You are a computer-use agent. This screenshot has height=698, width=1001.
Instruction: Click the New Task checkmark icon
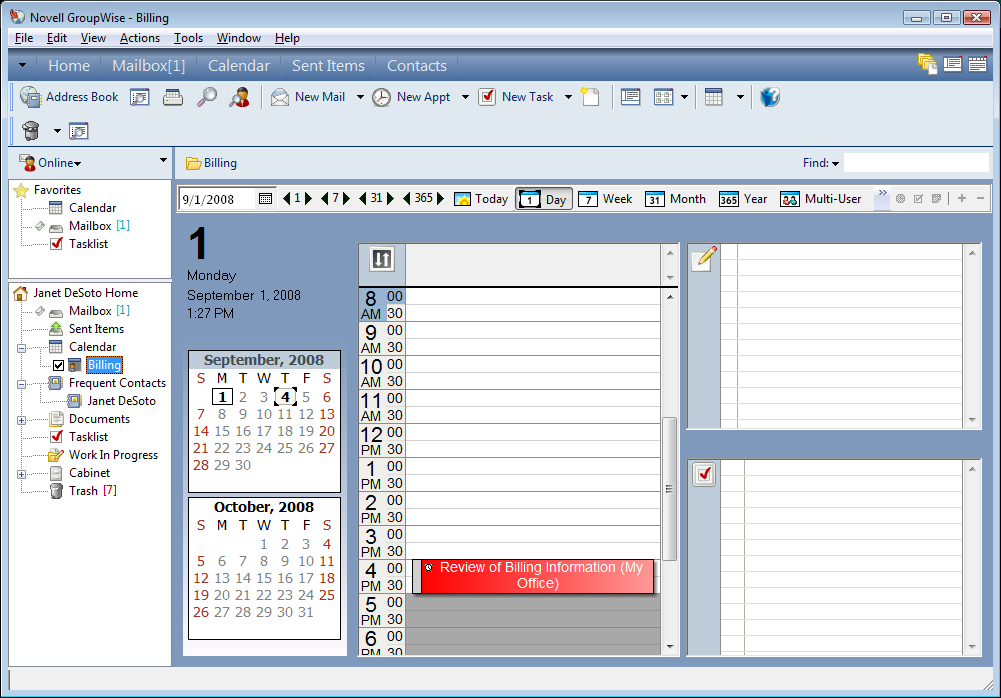point(487,97)
